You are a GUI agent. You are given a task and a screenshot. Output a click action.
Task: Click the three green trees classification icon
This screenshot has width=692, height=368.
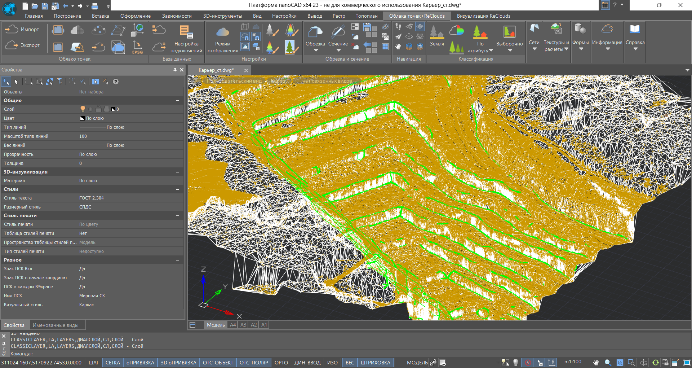point(456,47)
